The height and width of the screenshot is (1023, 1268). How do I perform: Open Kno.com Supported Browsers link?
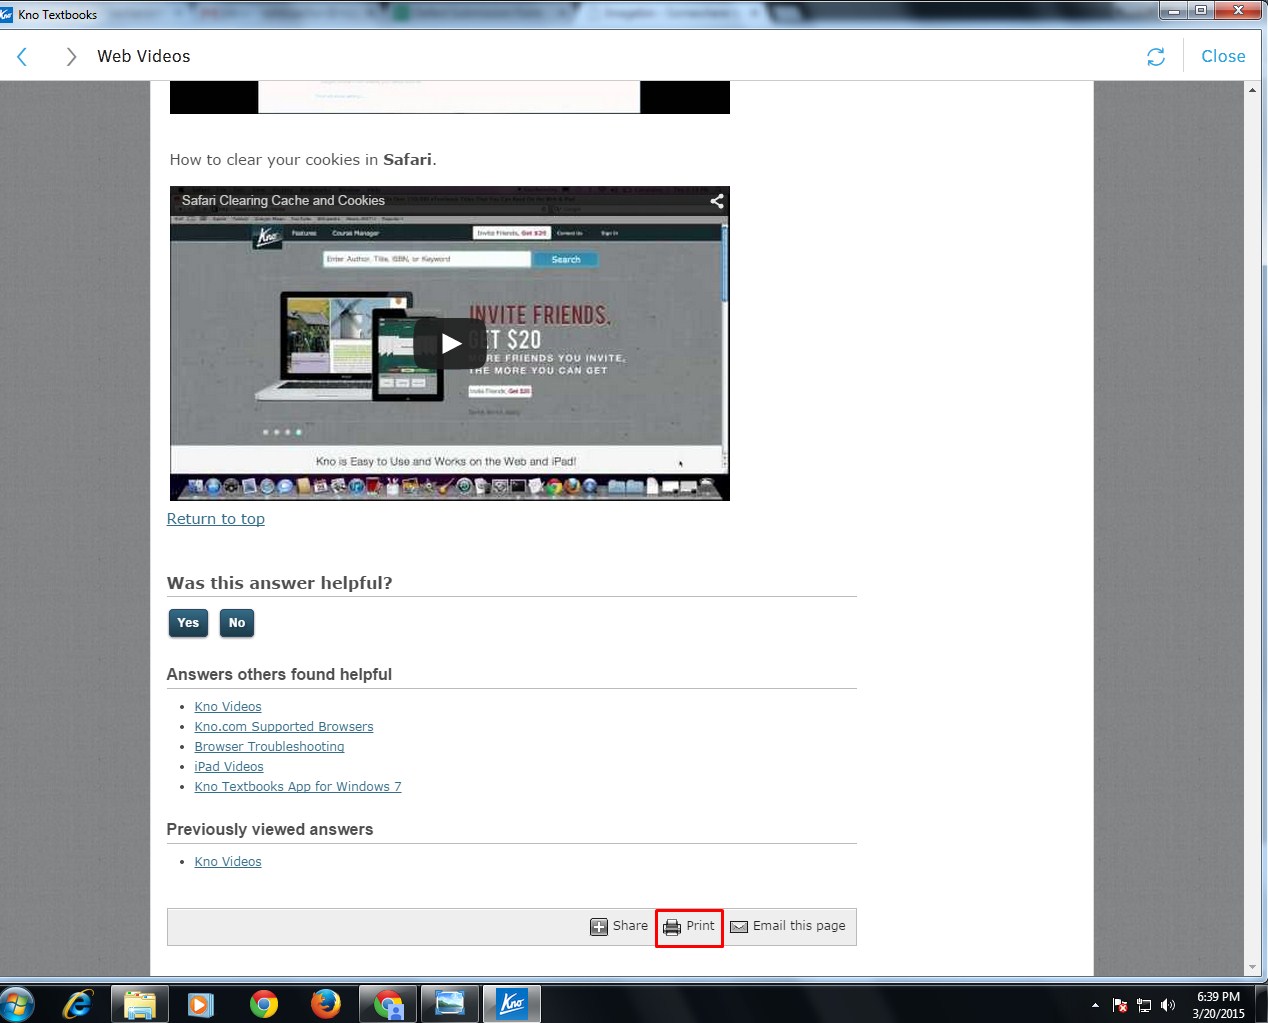click(x=284, y=727)
